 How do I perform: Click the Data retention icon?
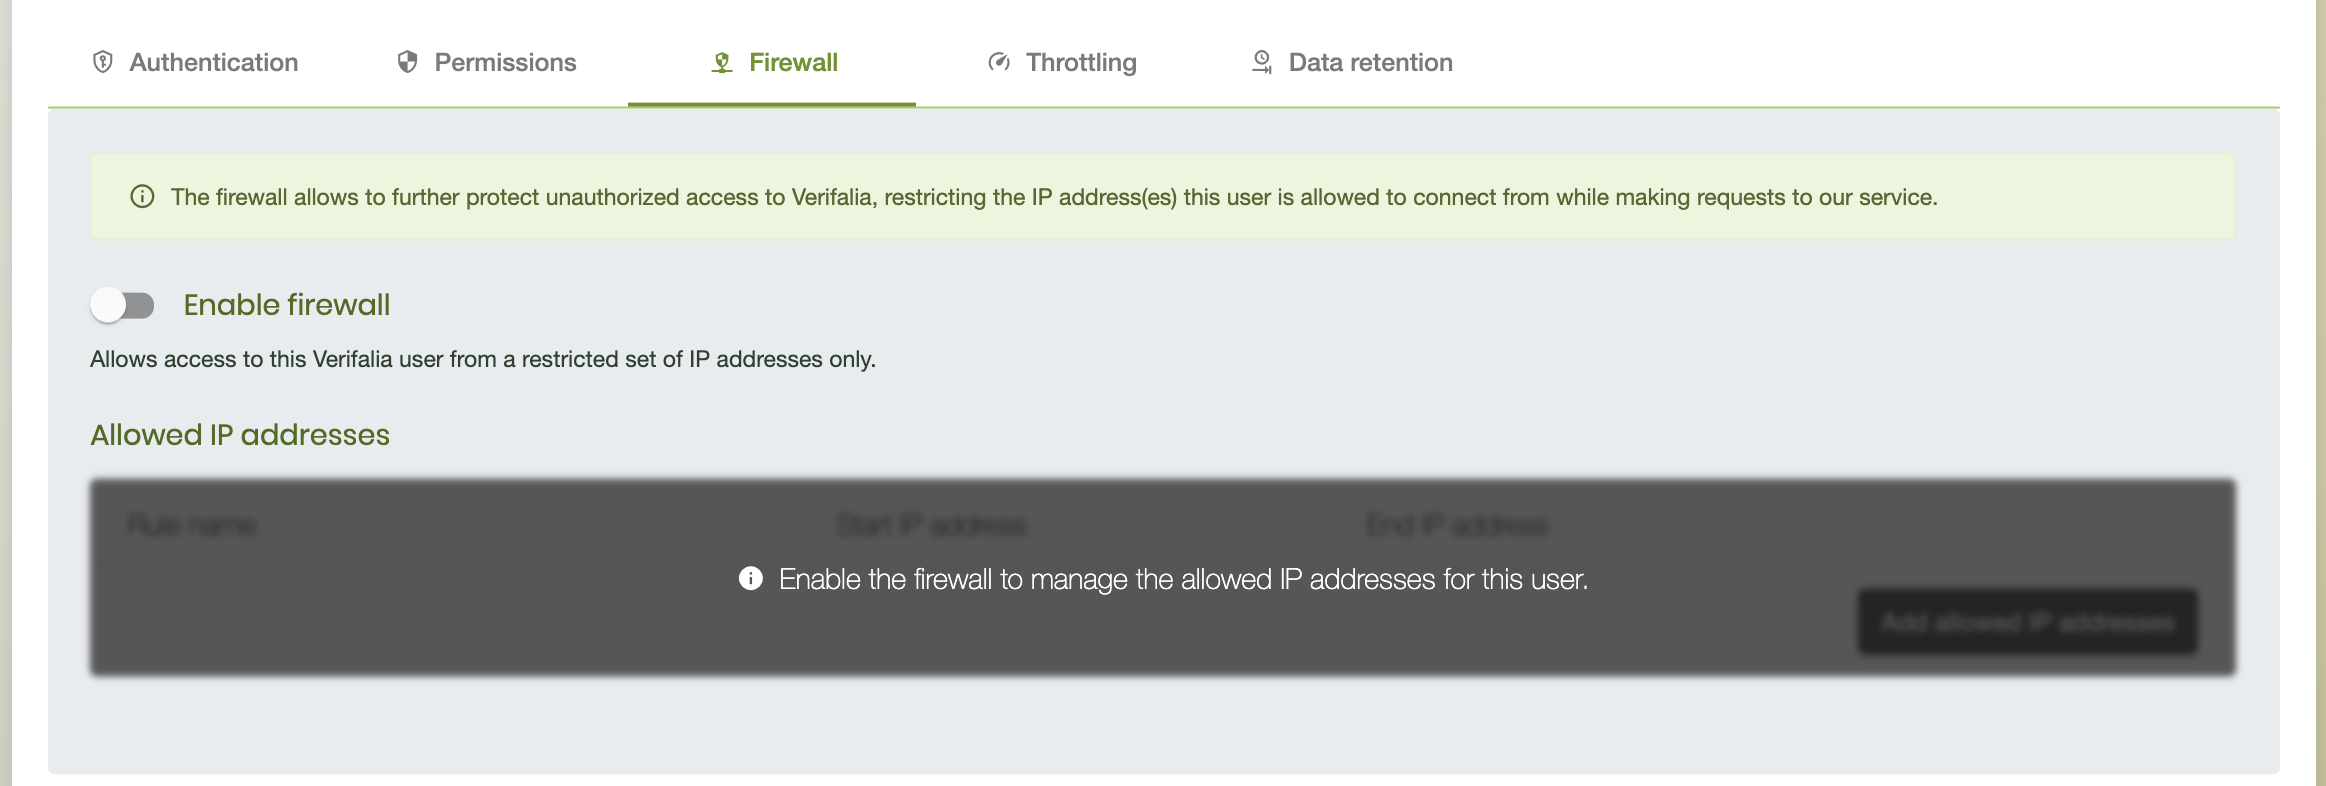pyautogui.click(x=1261, y=62)
